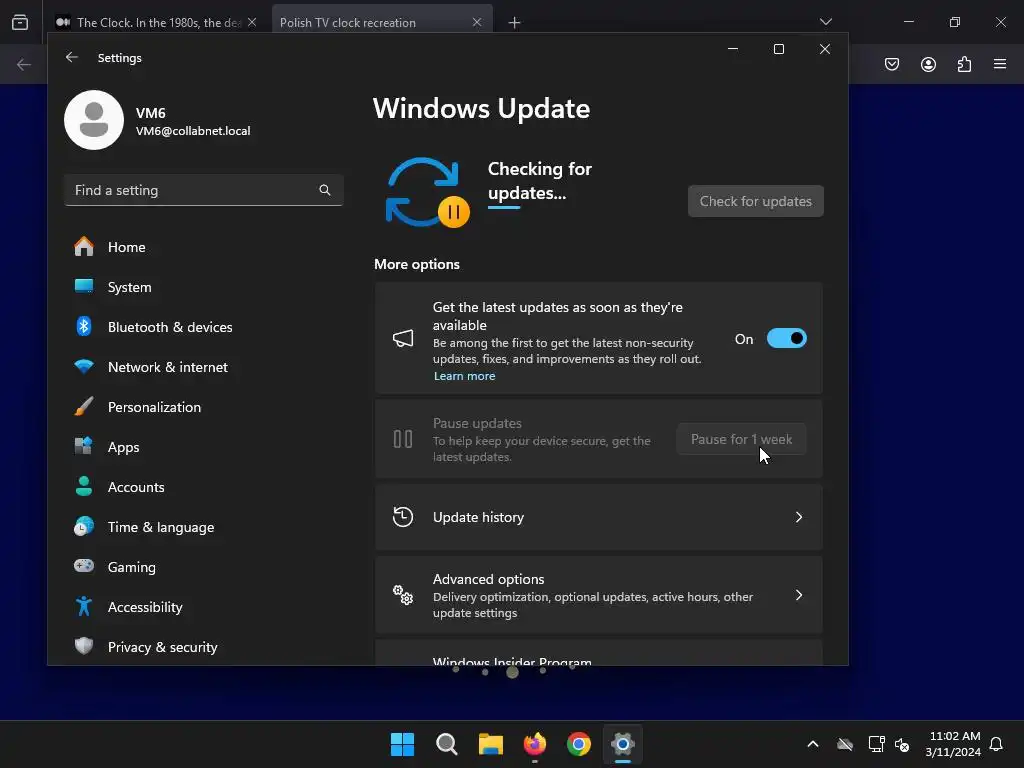Click the muted volume tray icon

pos(902,744)
